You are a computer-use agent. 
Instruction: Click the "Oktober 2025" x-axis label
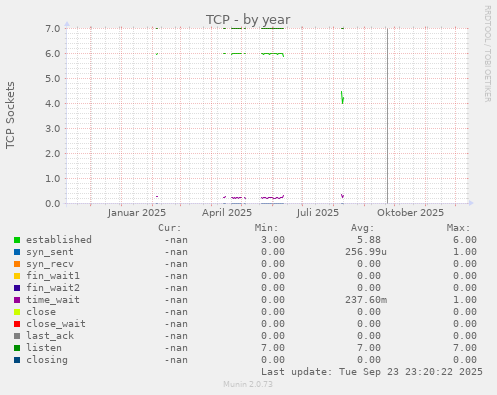coord(410,213)
